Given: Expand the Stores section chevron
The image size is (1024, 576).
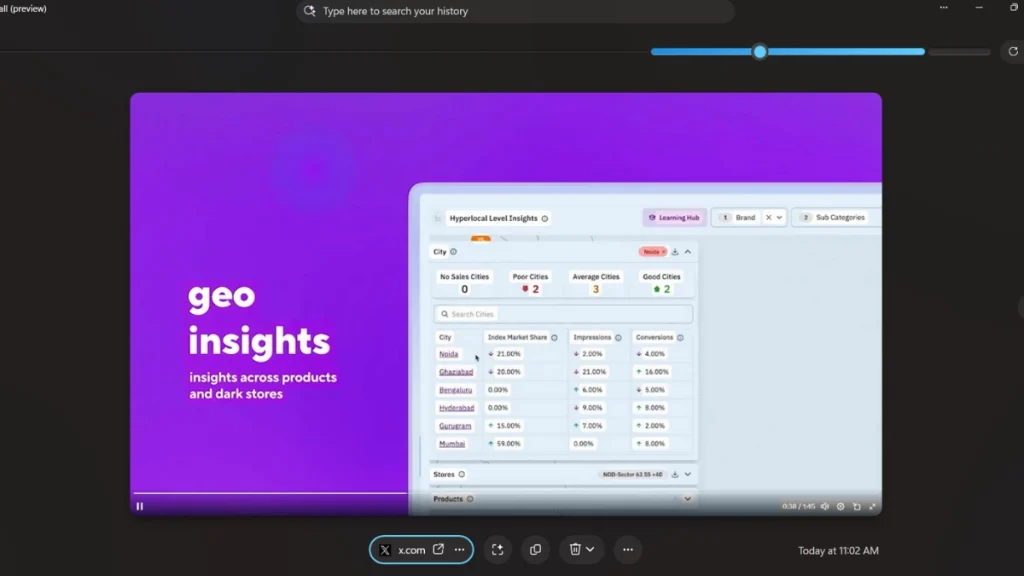Looking at the screenshot, I should tap(688, 474).
